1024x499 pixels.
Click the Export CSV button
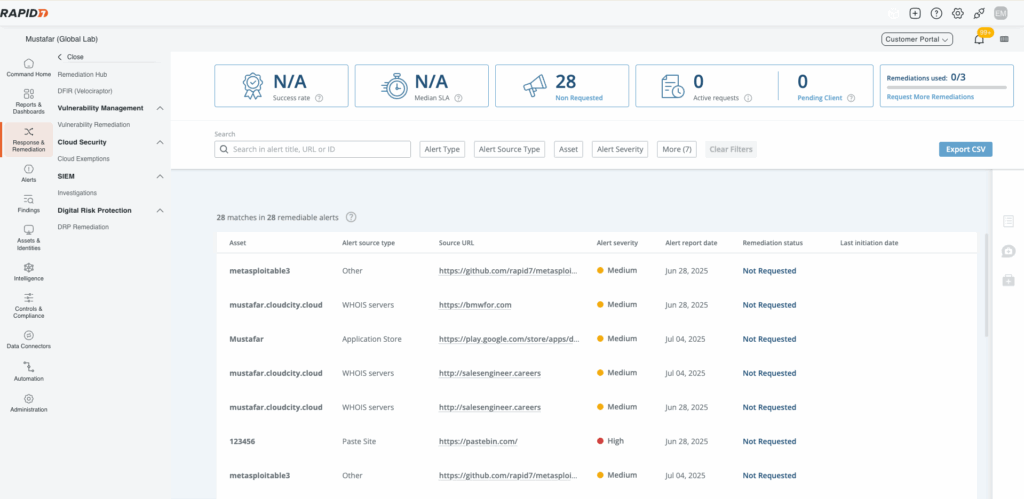pos(965,150)
